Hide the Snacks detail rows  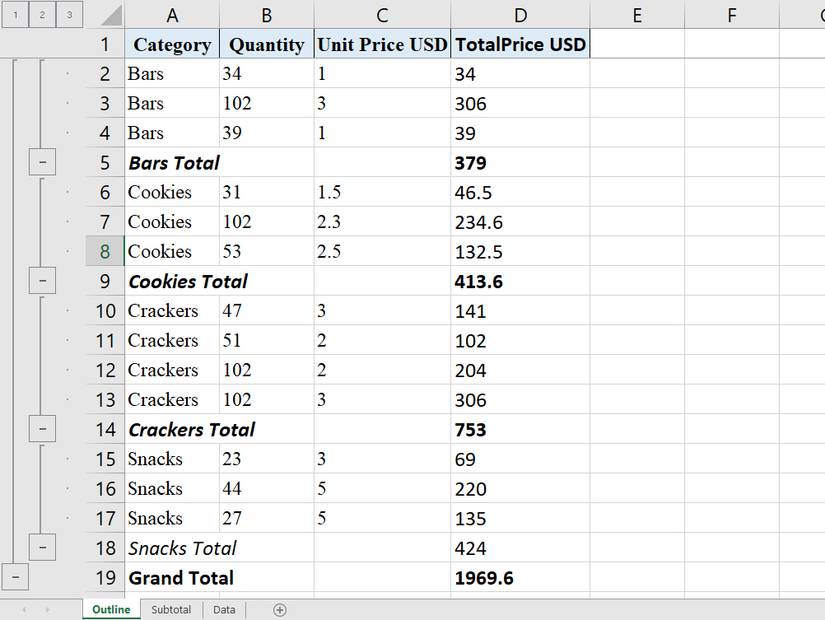point(42,548)
